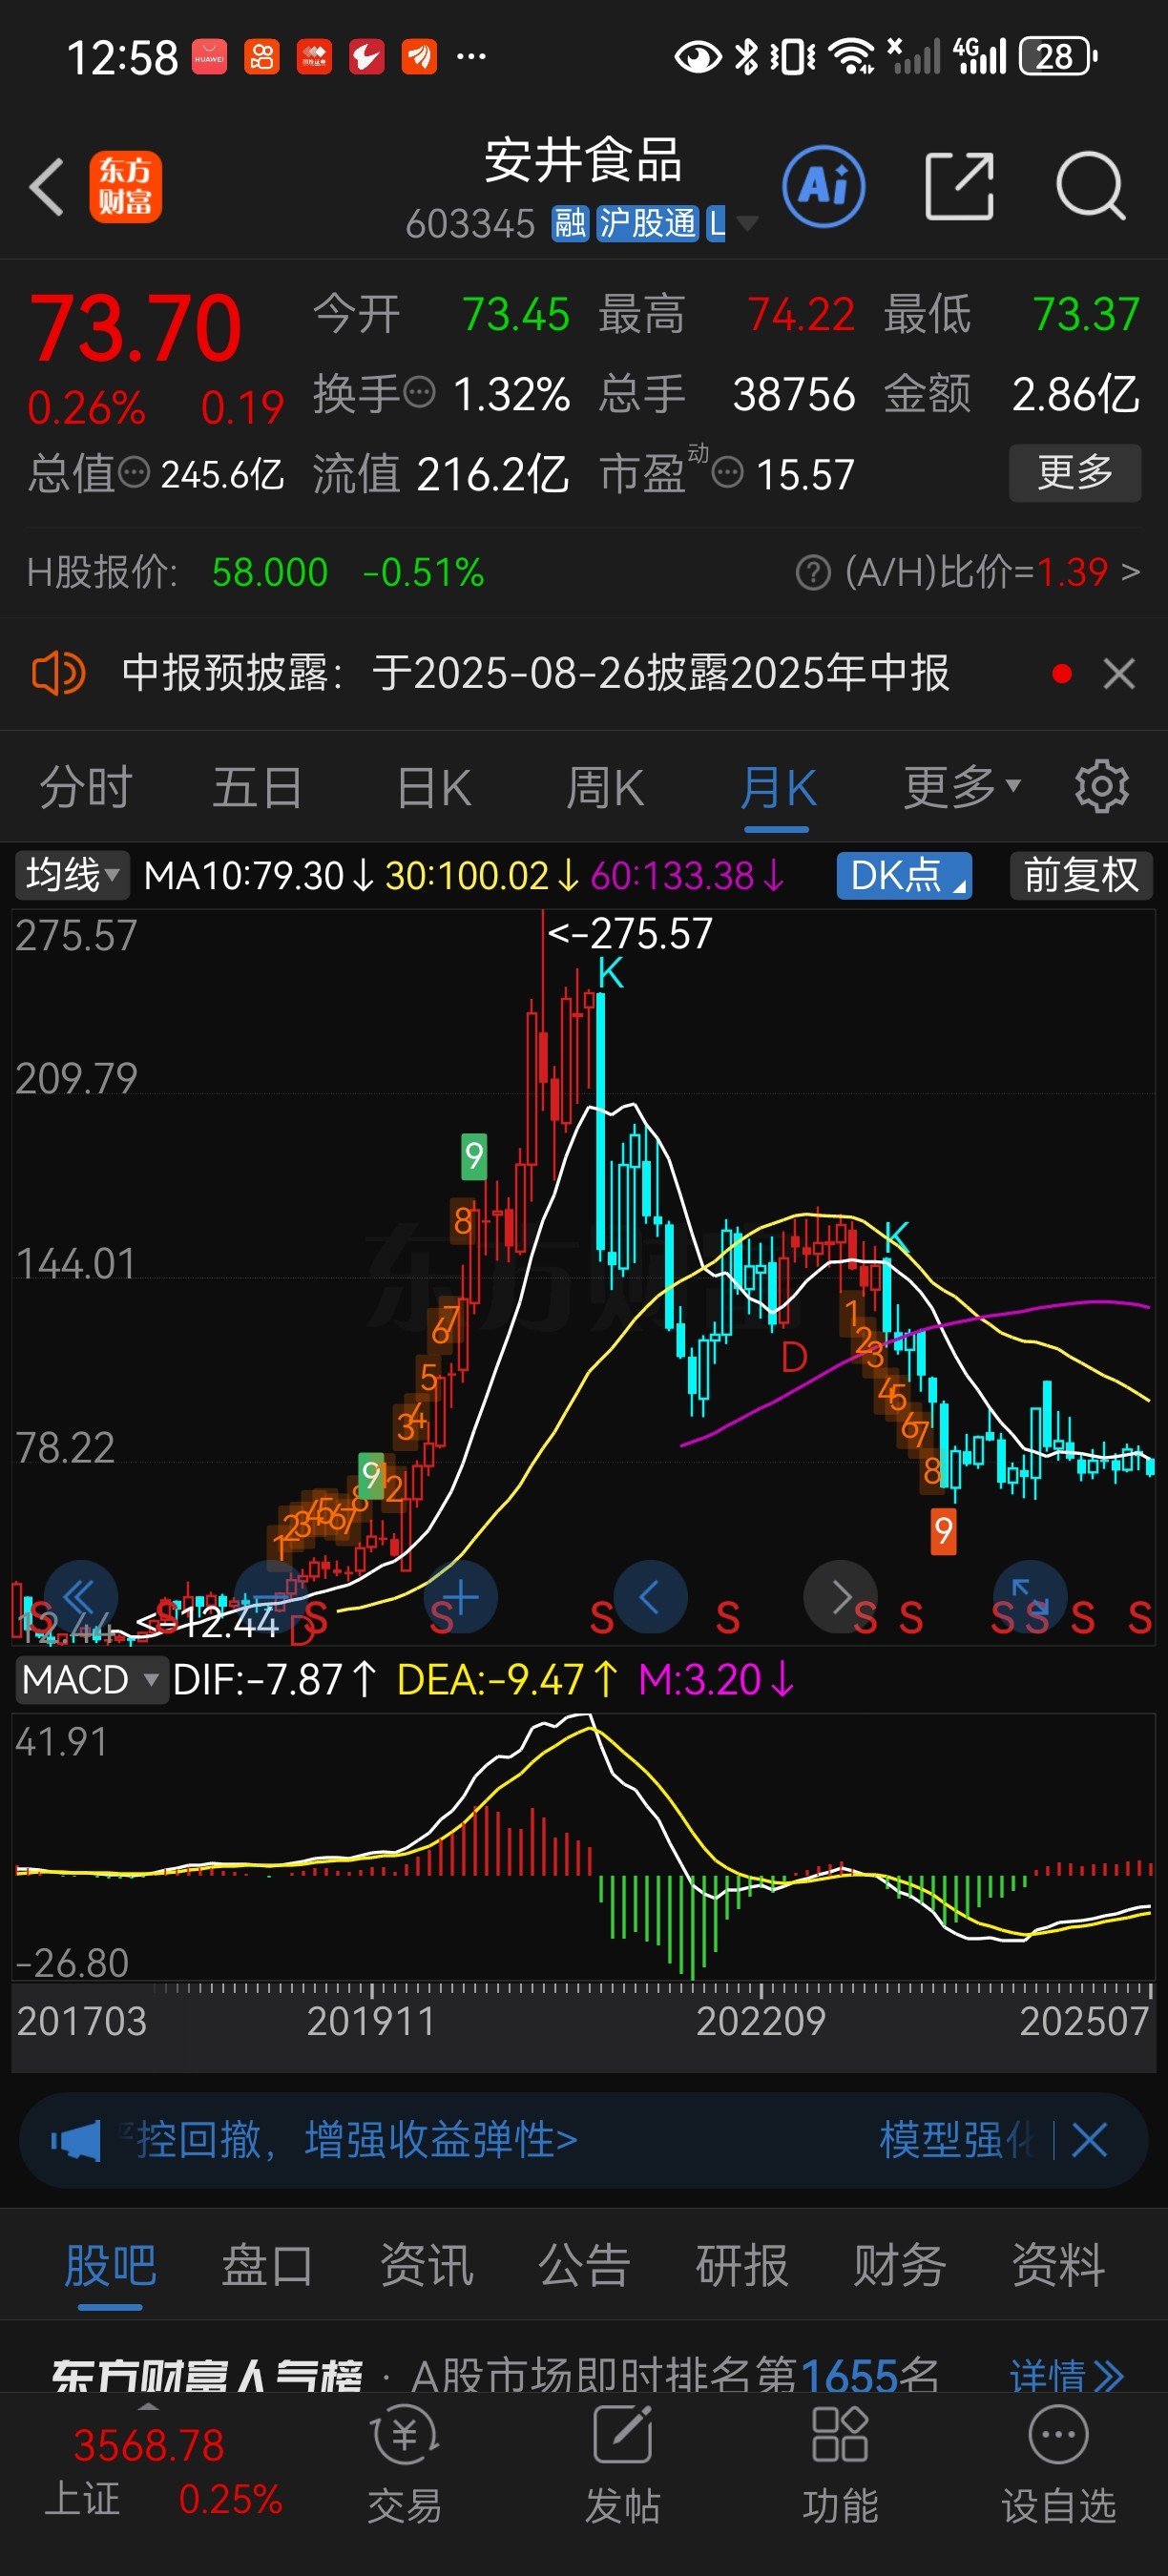1168x2576 pixels.
Task: Move chart left with single arrow
Action: [650, 1597]
